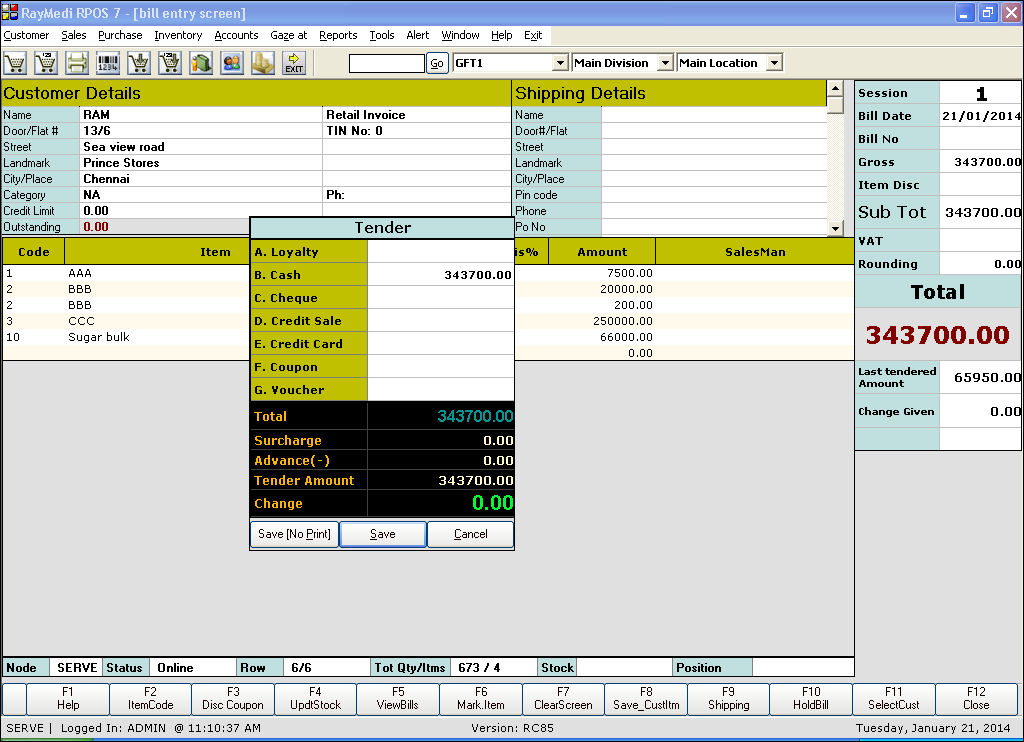This screenshot has width=1024, height=742.
Task: Expand the GFT1 dropdown
Action: tap(560, 63)
